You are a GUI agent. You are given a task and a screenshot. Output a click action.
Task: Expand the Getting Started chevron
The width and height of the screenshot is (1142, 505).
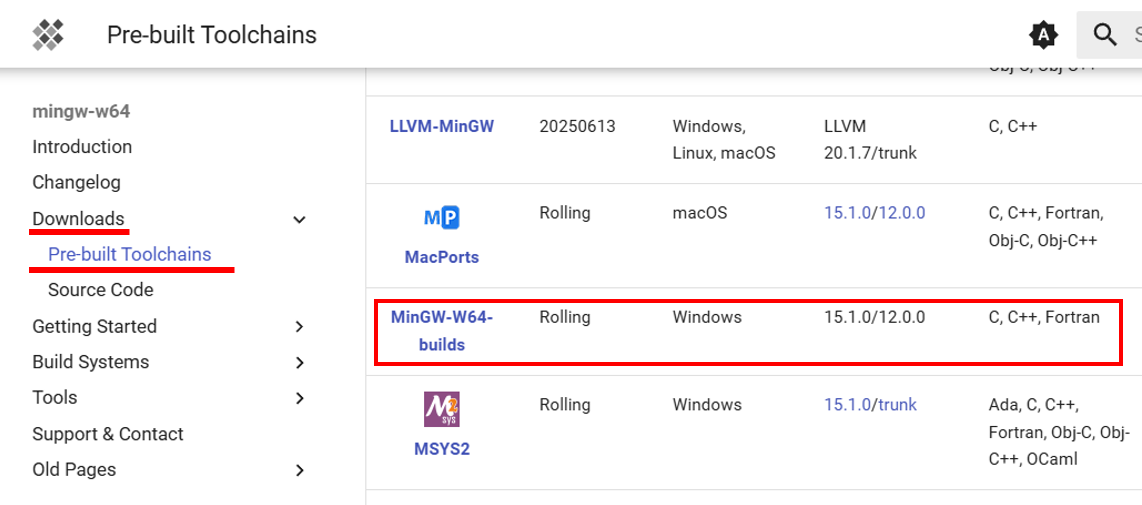[299, 326]
